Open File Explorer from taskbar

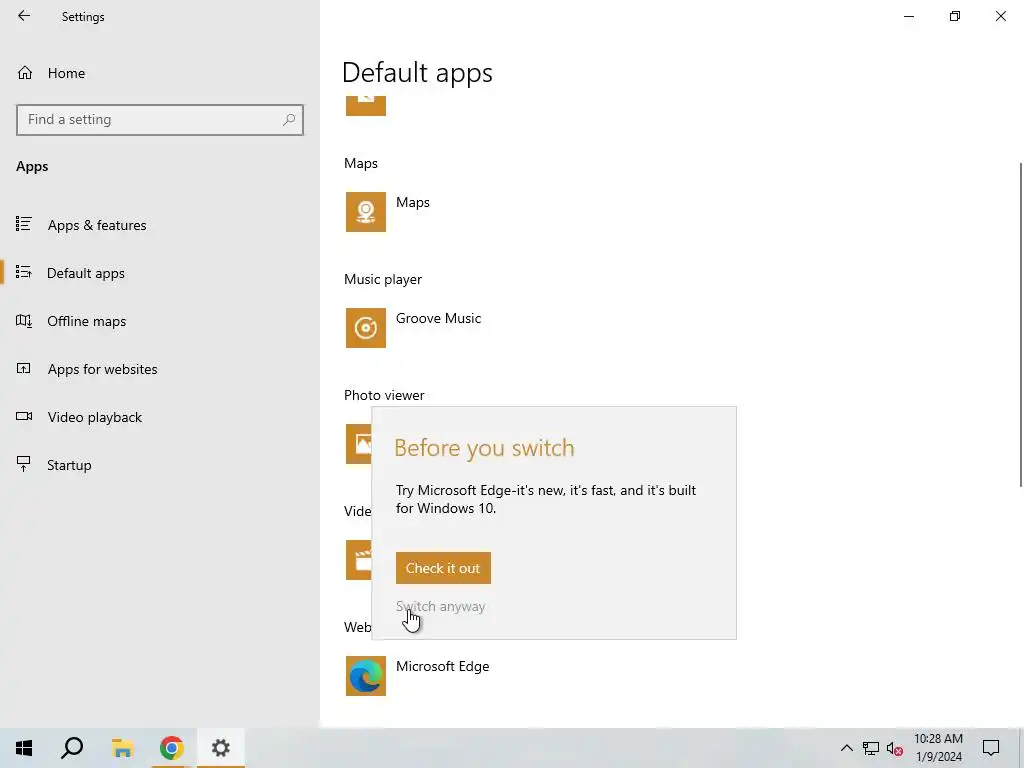tap(122, 748)
